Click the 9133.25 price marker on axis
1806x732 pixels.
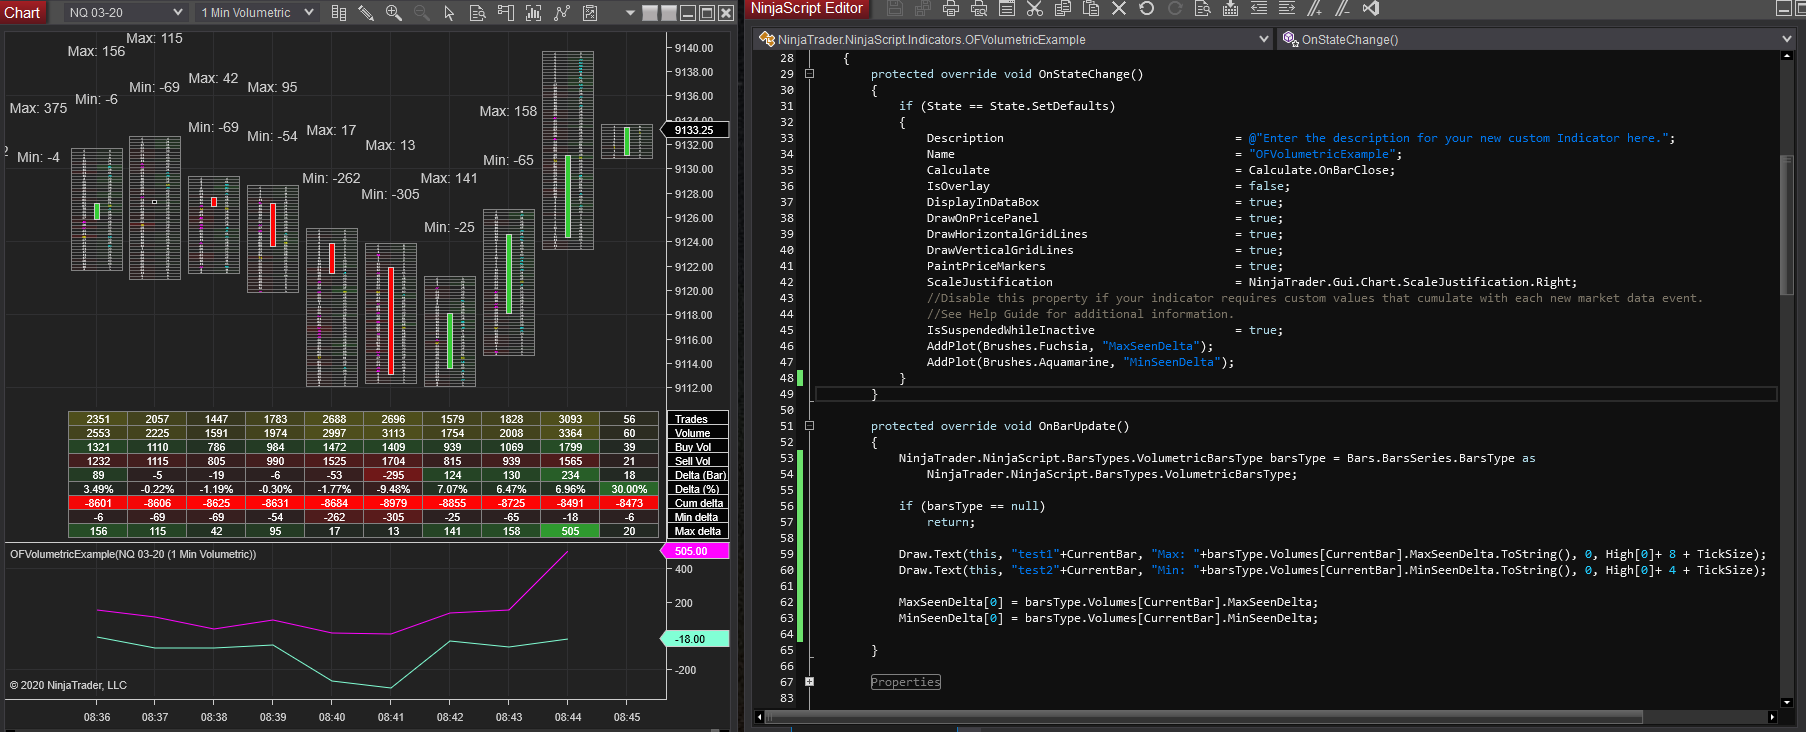pyautogui.click(x=695, y=130)
